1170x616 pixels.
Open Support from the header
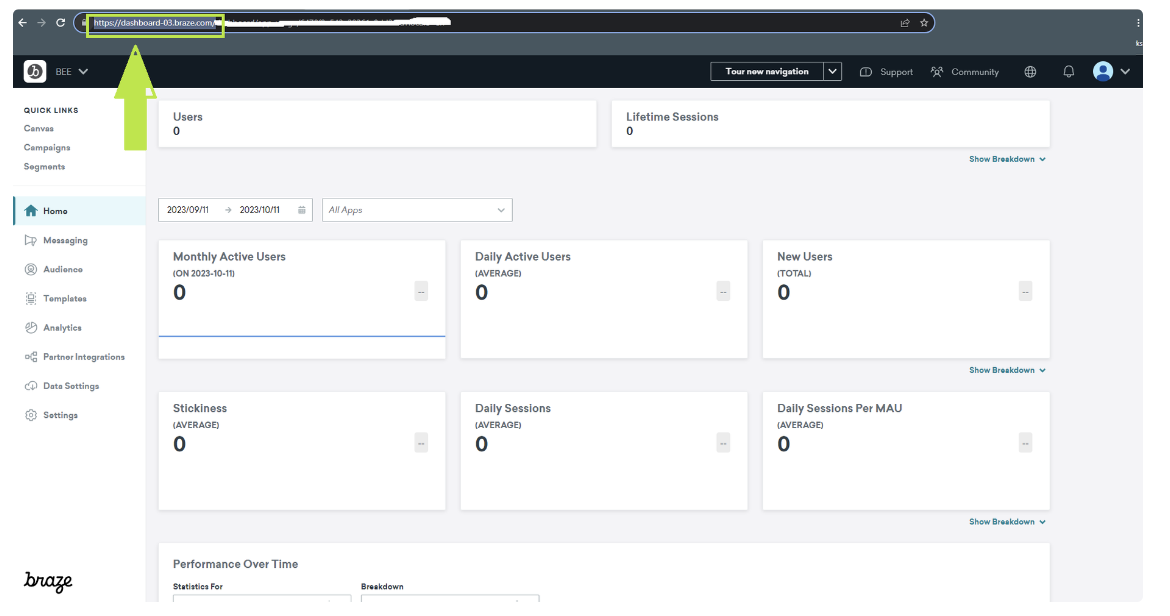click(x=886, y=72)
